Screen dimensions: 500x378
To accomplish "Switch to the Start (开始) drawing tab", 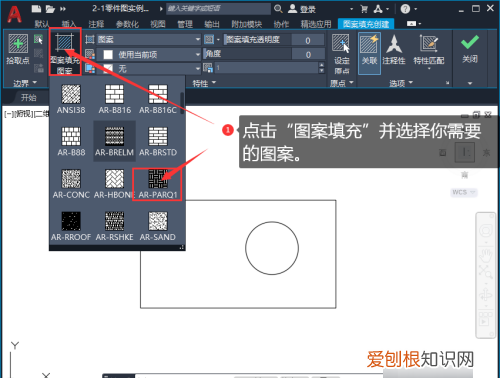I will pos(29,97).
